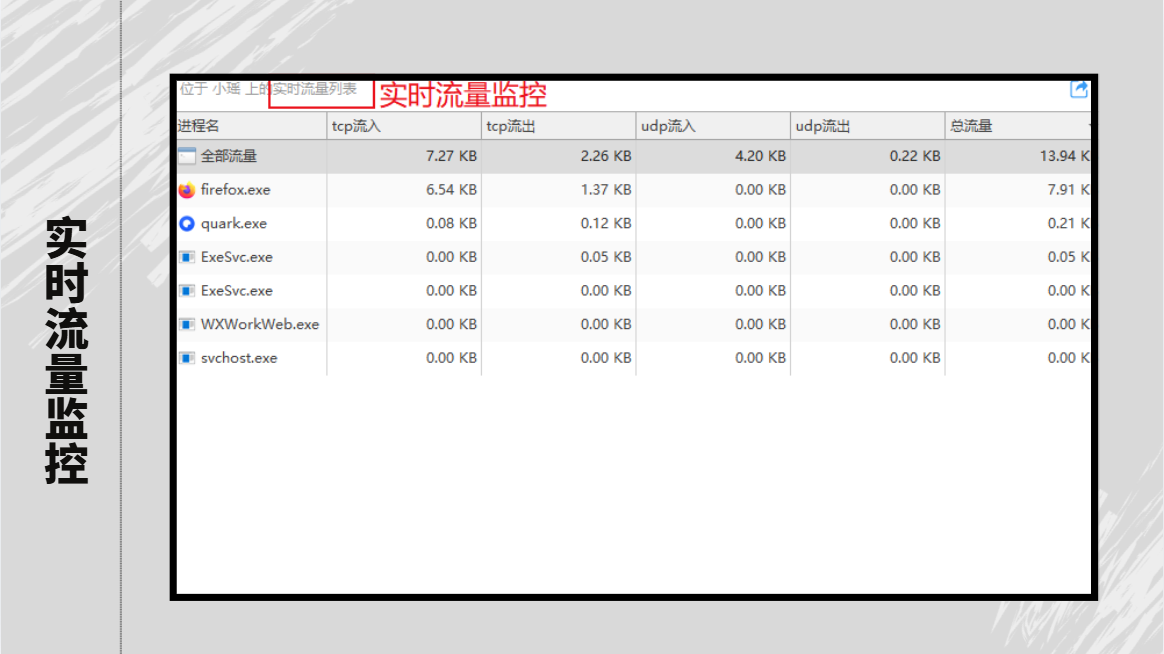Image resolution: width=1164 pixels, height=654 pixels.
Task: Sort by tcp流出 column header
Action: pos(558,126)
